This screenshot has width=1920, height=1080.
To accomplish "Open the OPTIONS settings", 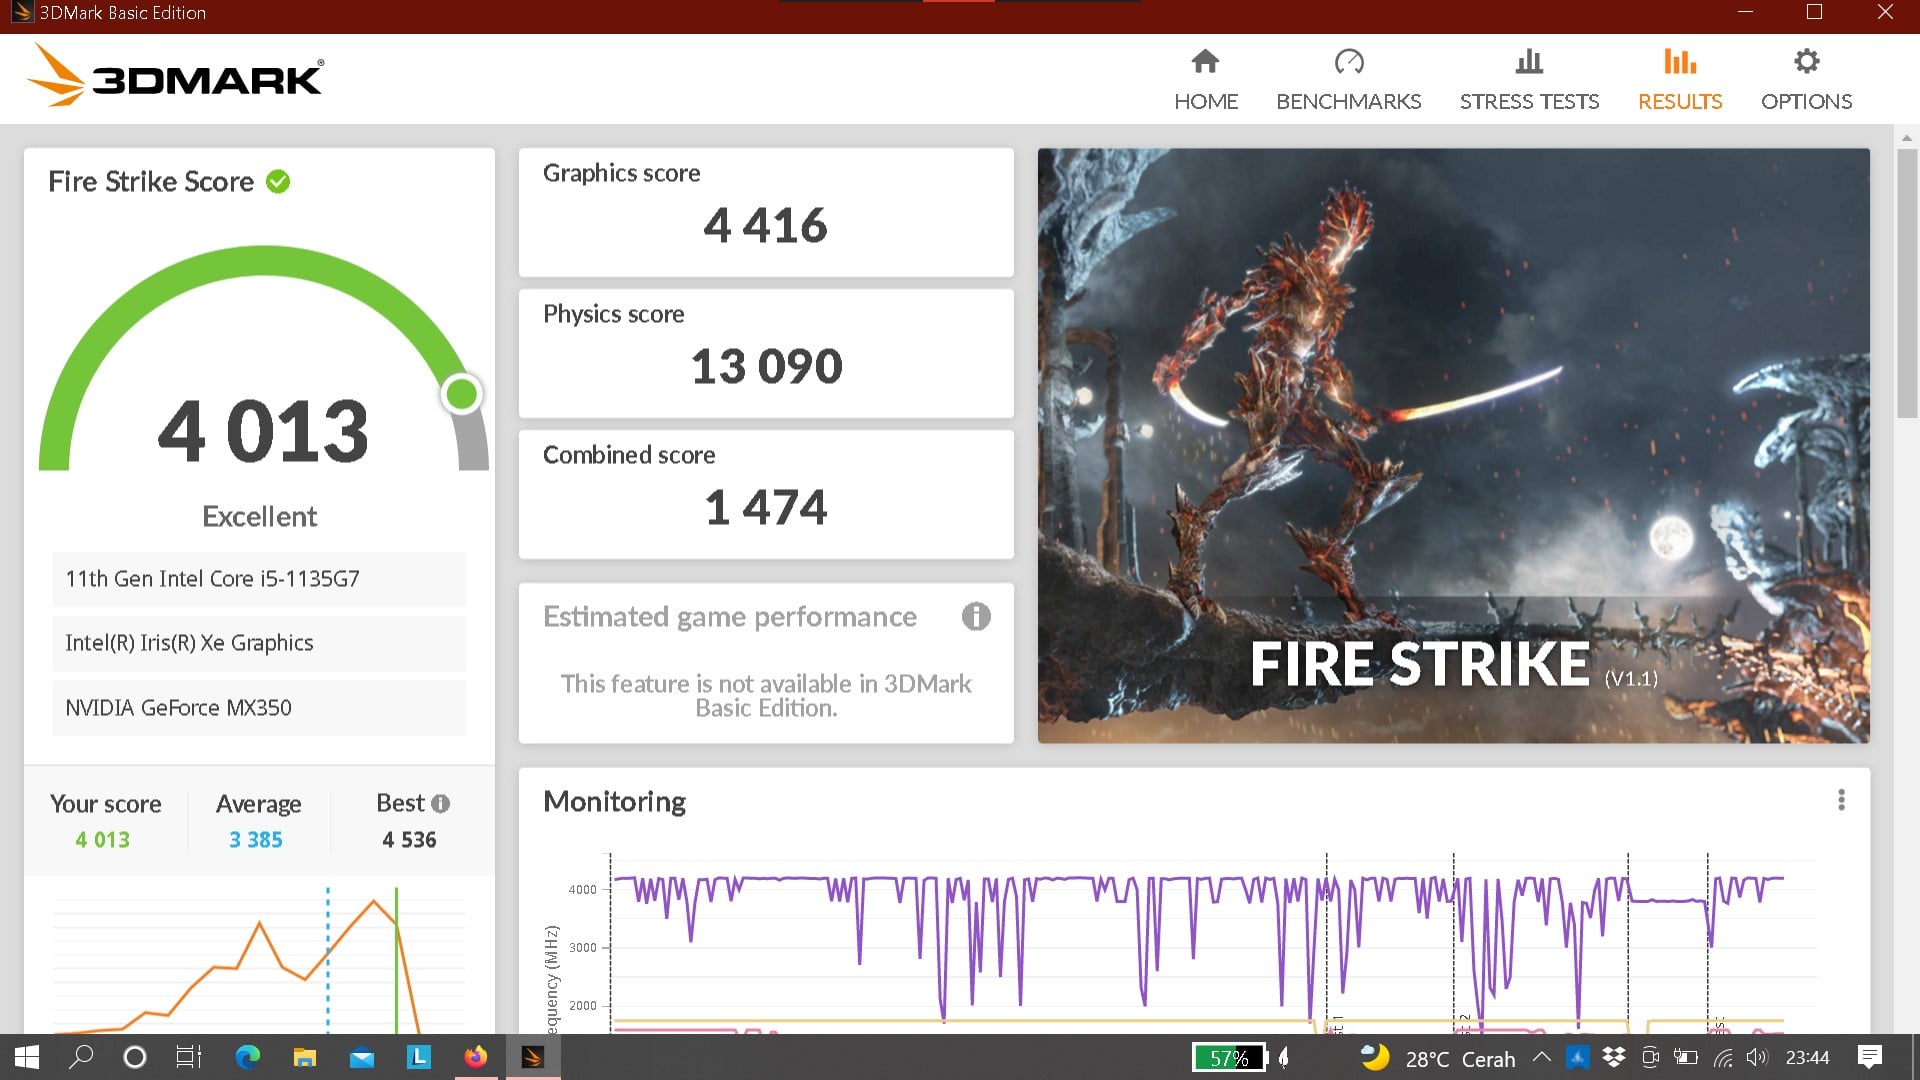I will point(1806,79).
